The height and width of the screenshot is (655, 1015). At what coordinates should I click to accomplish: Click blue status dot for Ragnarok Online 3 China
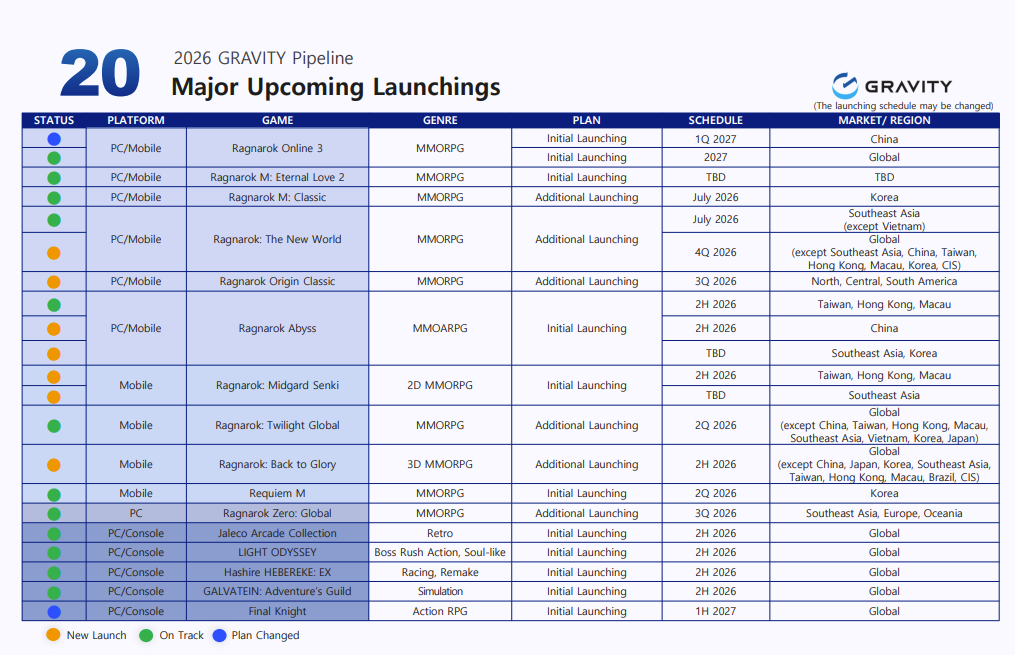[54, 139]
